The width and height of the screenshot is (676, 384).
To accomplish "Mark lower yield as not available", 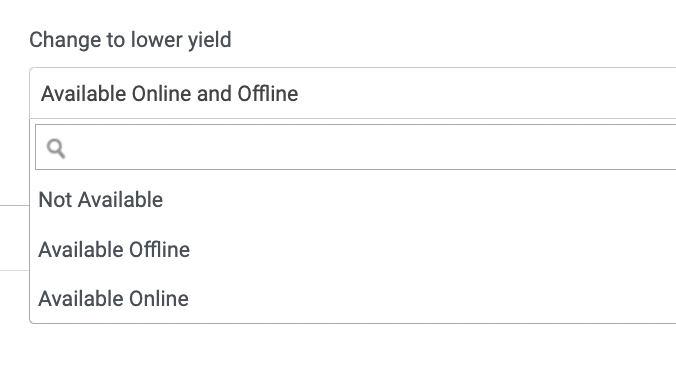I will click(353, 200).
